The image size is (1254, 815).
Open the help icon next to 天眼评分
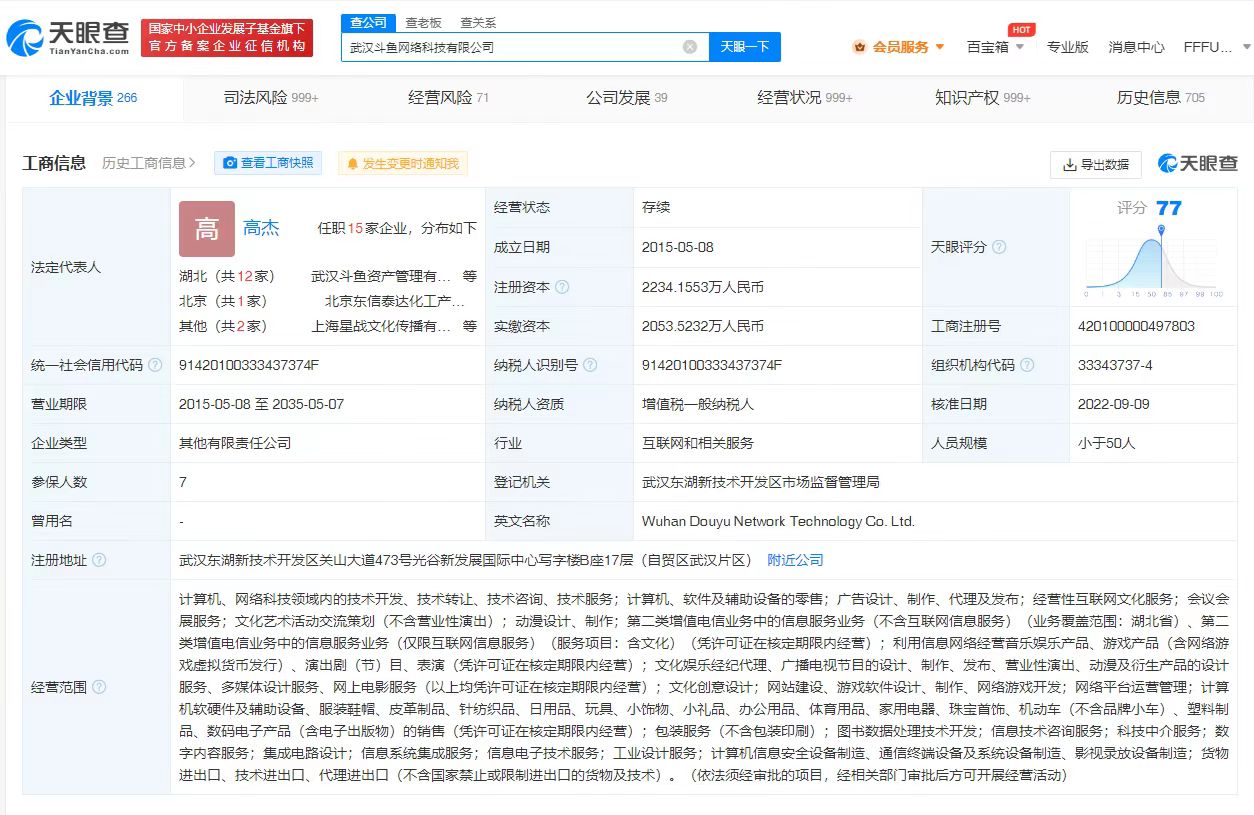999,247
